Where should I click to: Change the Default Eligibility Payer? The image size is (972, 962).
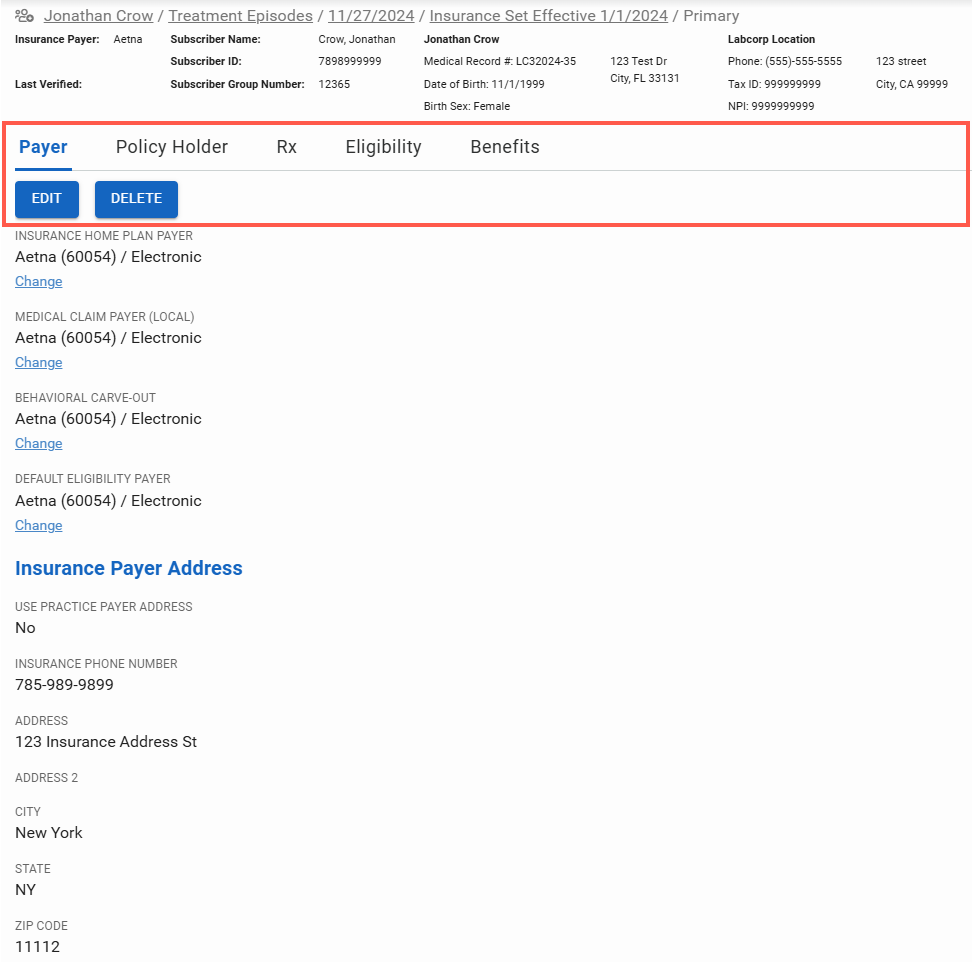coord(39,526)
